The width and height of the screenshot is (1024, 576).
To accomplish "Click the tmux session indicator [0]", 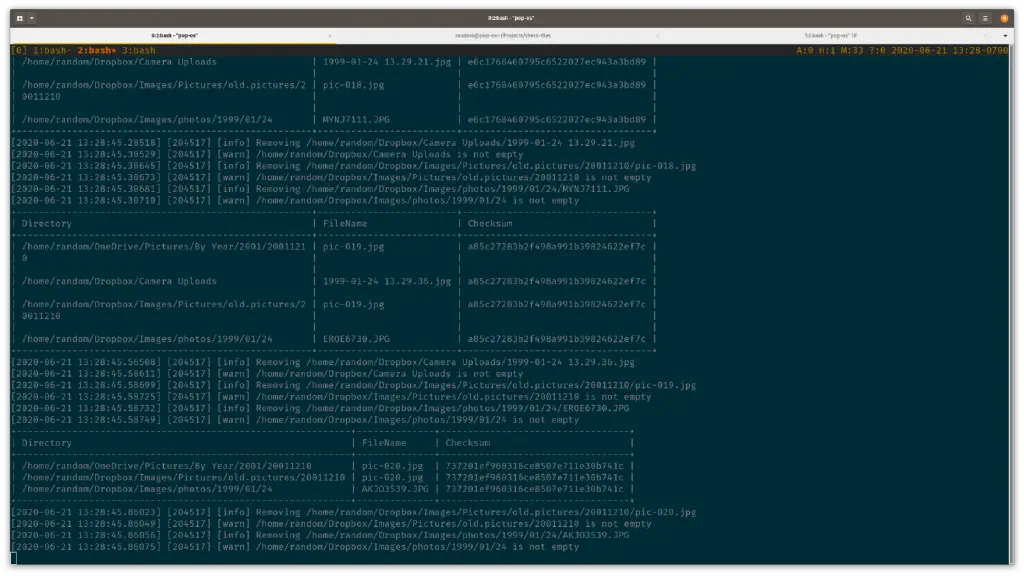I will [20, 50].
